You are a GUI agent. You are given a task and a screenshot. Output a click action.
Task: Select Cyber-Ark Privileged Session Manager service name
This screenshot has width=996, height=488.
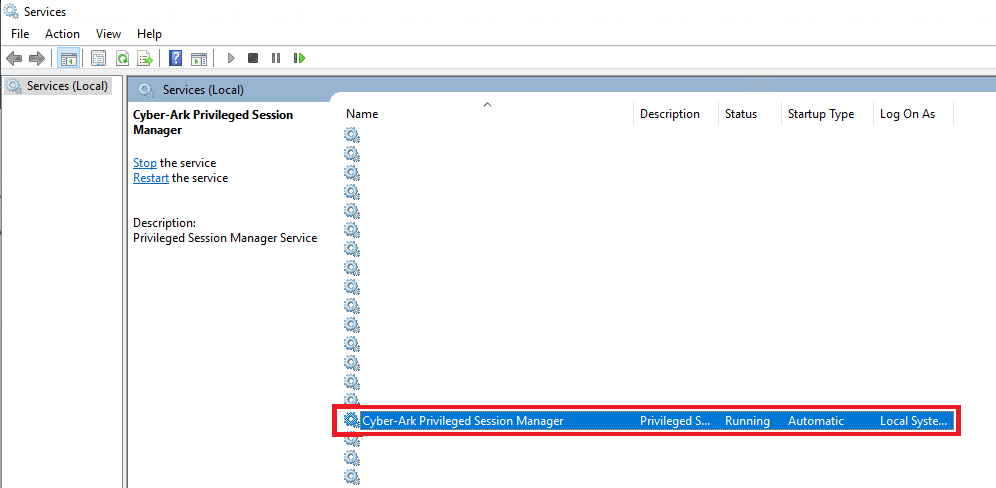[462, 421]
